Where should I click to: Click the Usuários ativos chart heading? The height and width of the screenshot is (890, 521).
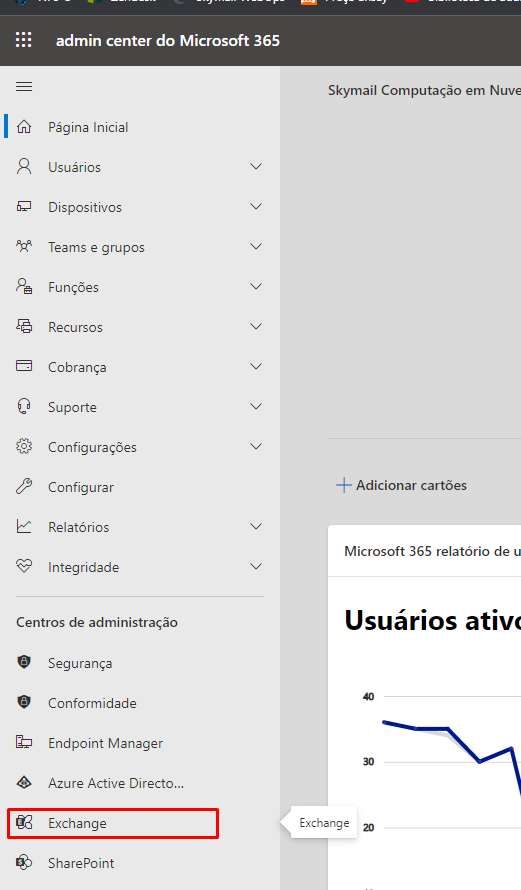(x=432, y=620)
